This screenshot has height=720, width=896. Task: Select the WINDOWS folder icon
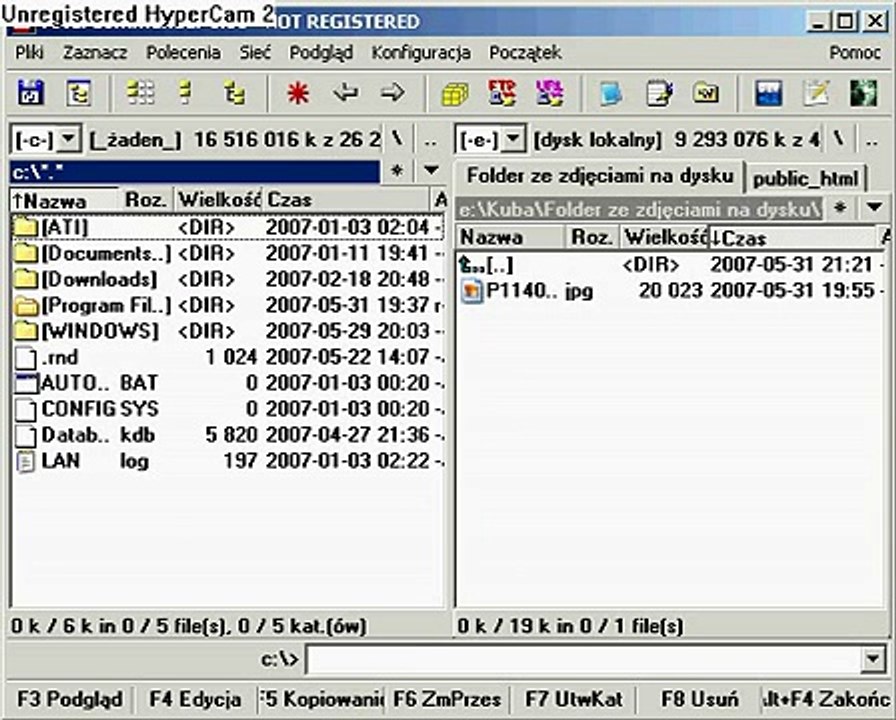[25, 331]
